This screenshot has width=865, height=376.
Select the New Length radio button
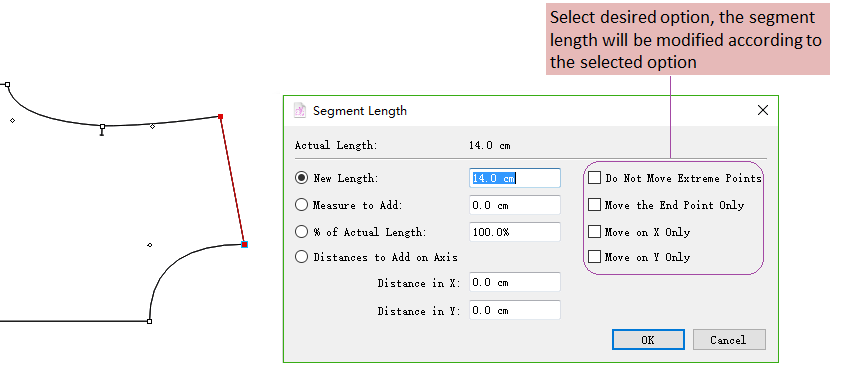(301, 178)
